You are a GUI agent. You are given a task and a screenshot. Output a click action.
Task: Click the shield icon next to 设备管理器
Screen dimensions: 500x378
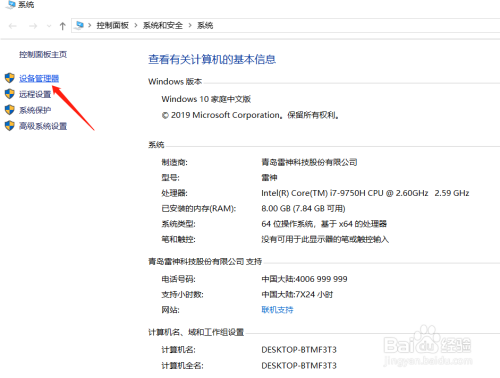tap(10, 78)
